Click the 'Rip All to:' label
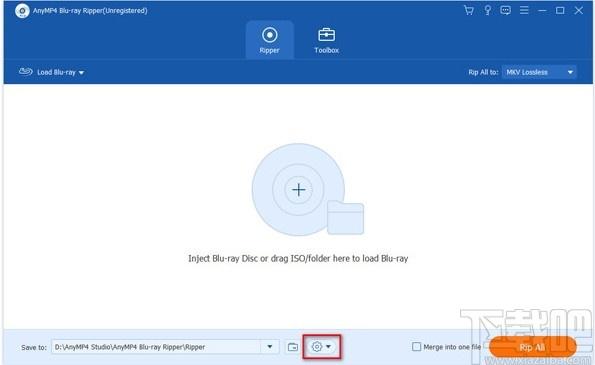 pyautogui.click(x=483, y=72)
